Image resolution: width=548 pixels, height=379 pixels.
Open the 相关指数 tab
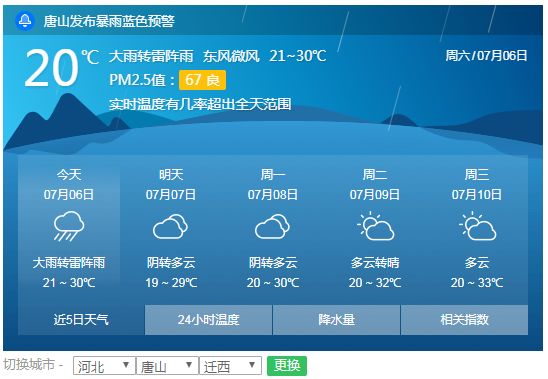[x=464, y=320]
